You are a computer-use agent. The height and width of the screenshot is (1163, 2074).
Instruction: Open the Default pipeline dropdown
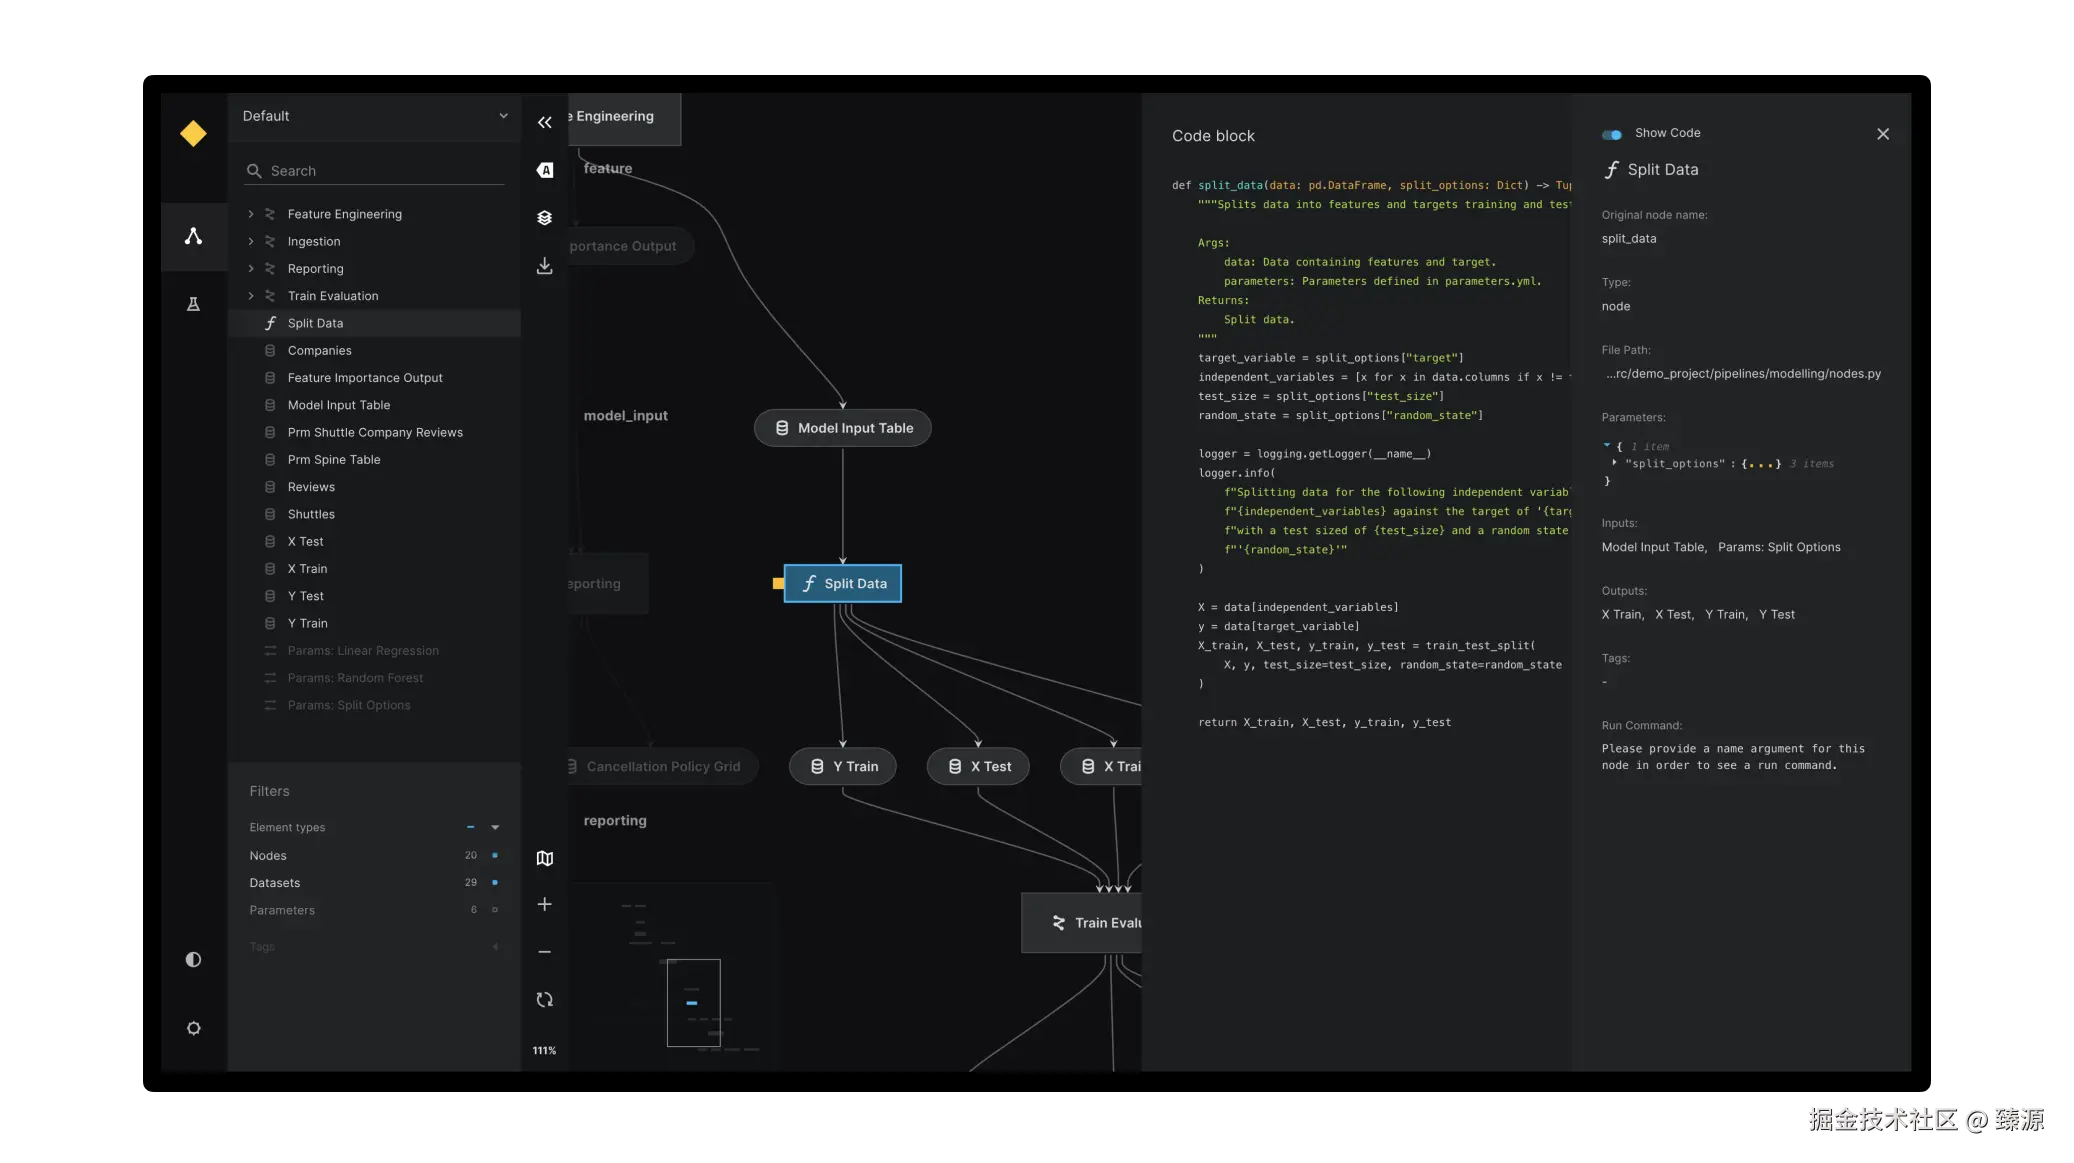374,116
